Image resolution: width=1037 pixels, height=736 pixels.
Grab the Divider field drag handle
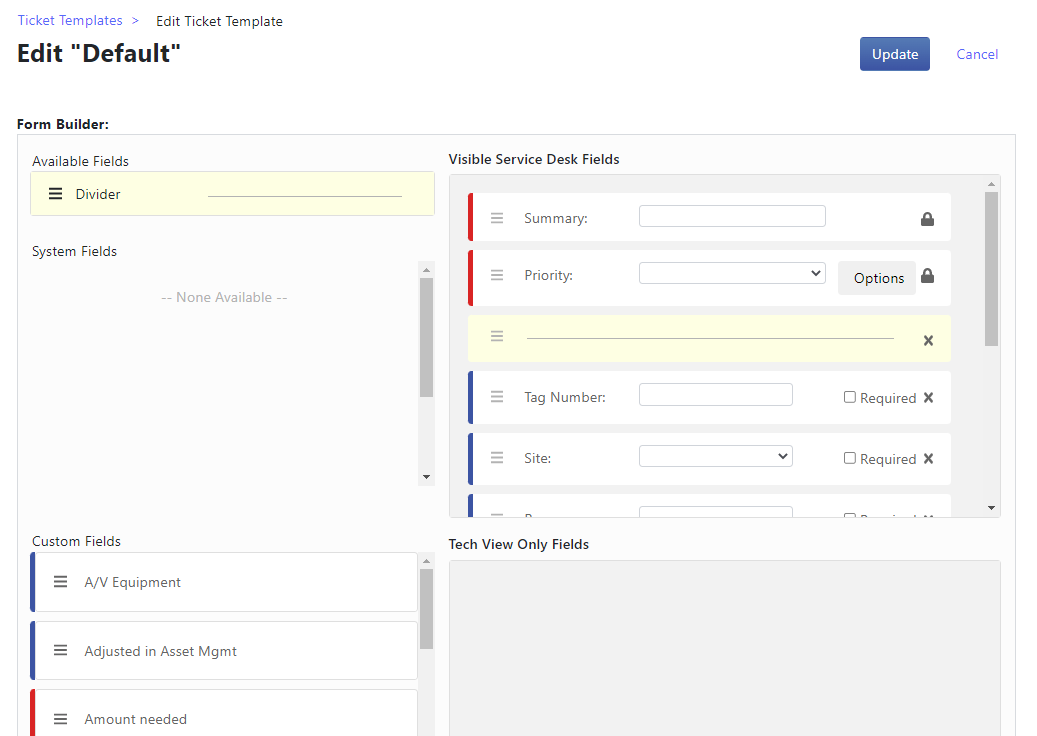pos(56,194)
